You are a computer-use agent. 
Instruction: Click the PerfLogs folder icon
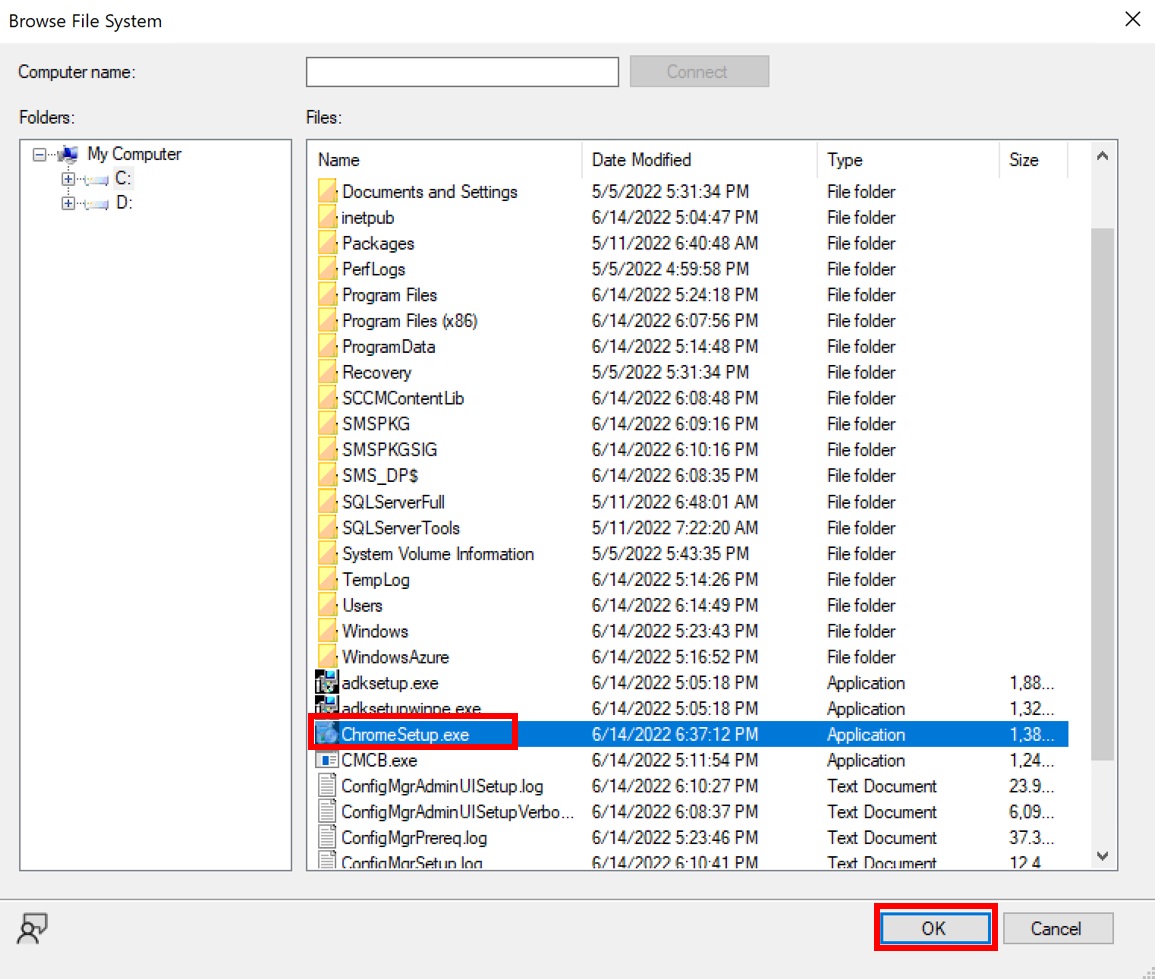[327, 269]
